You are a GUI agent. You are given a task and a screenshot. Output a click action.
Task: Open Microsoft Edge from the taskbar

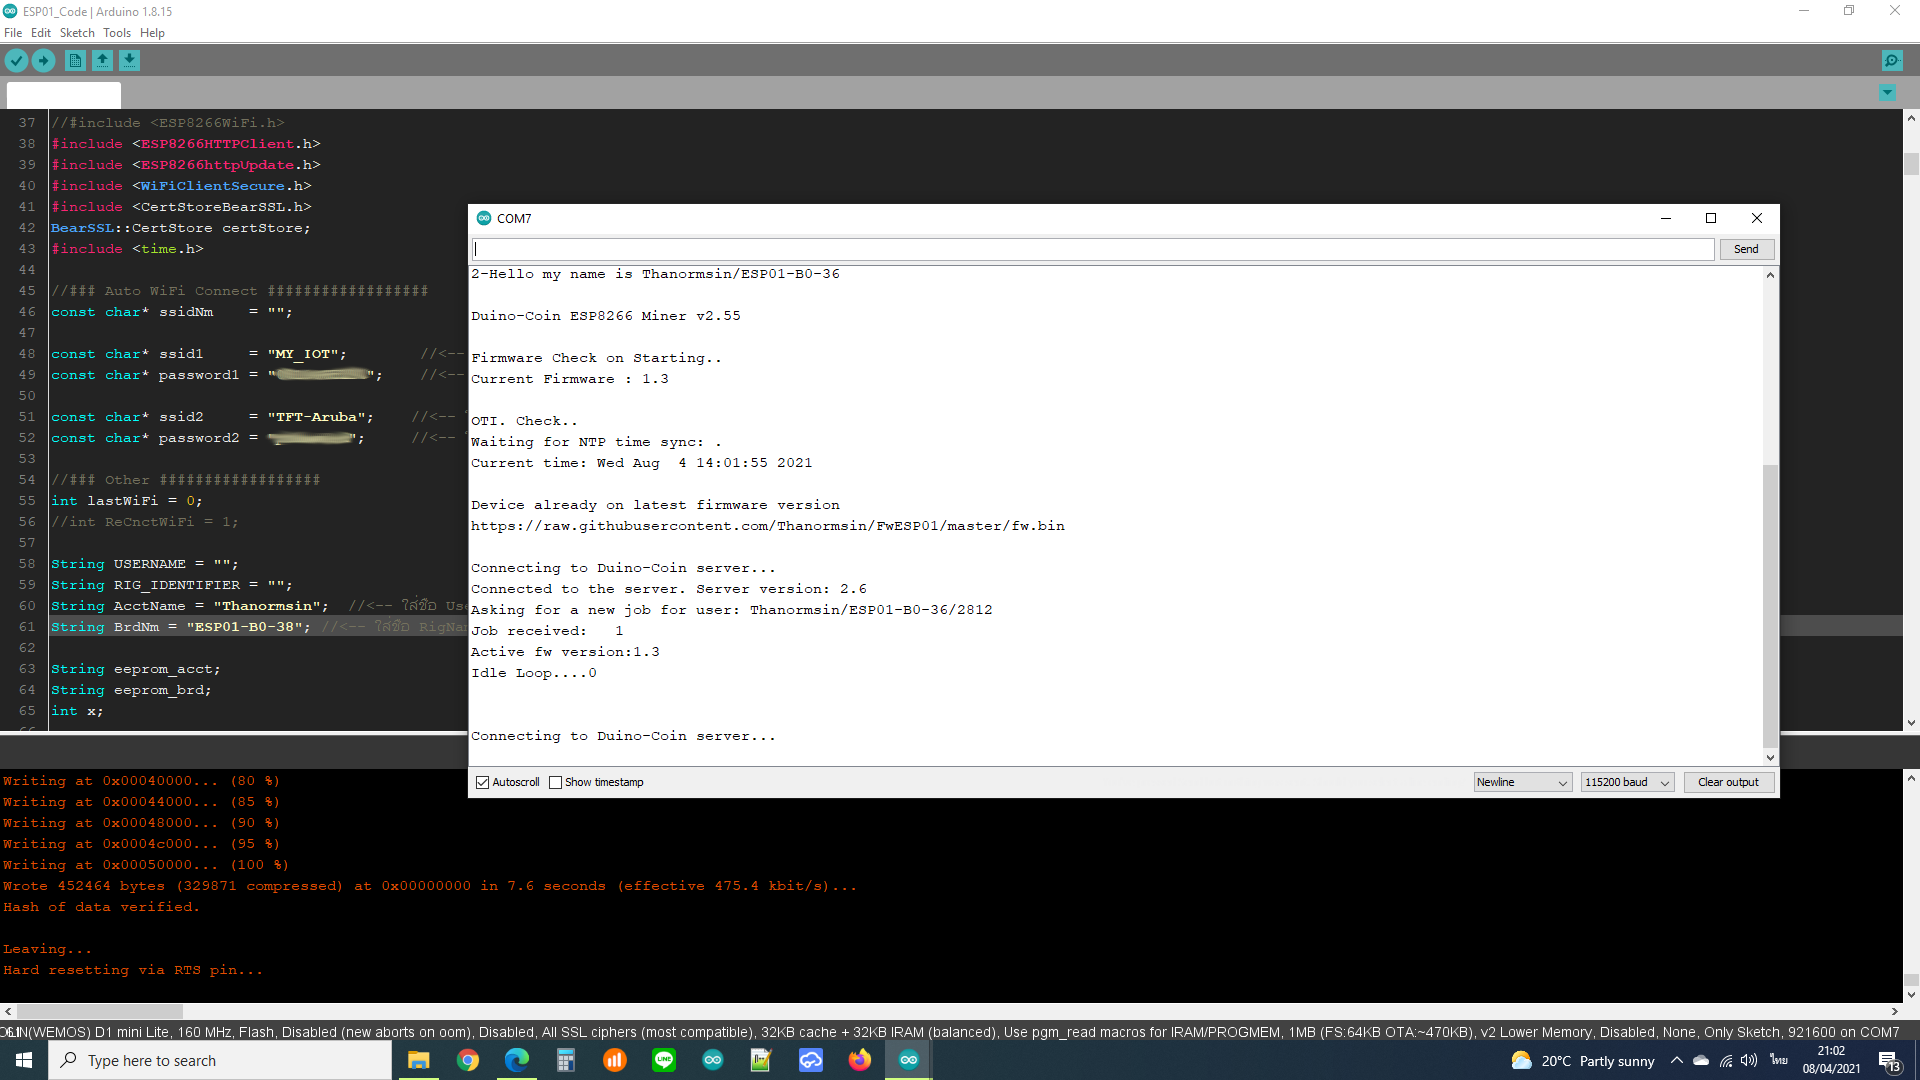[x=517, y=1060]
